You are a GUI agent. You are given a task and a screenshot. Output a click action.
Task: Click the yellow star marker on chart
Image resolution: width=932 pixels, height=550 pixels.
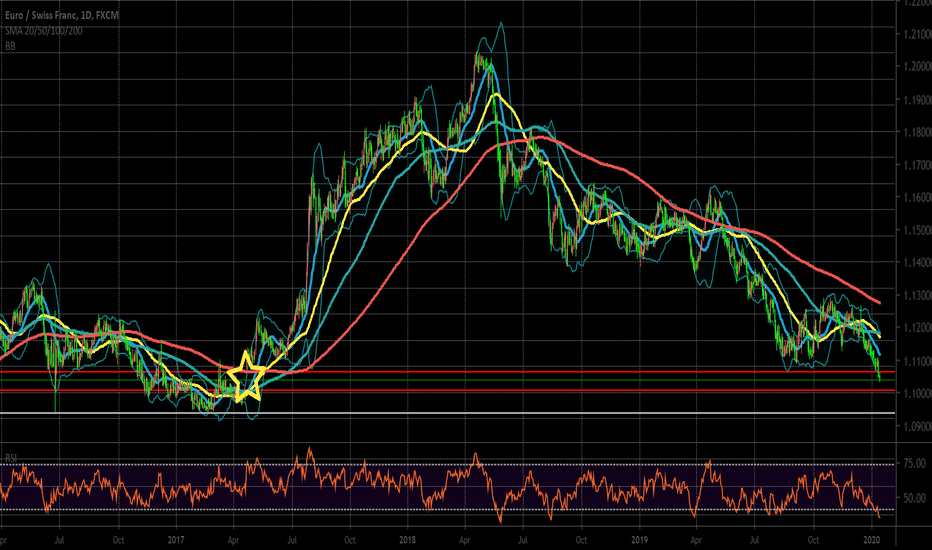pos(246,379)
